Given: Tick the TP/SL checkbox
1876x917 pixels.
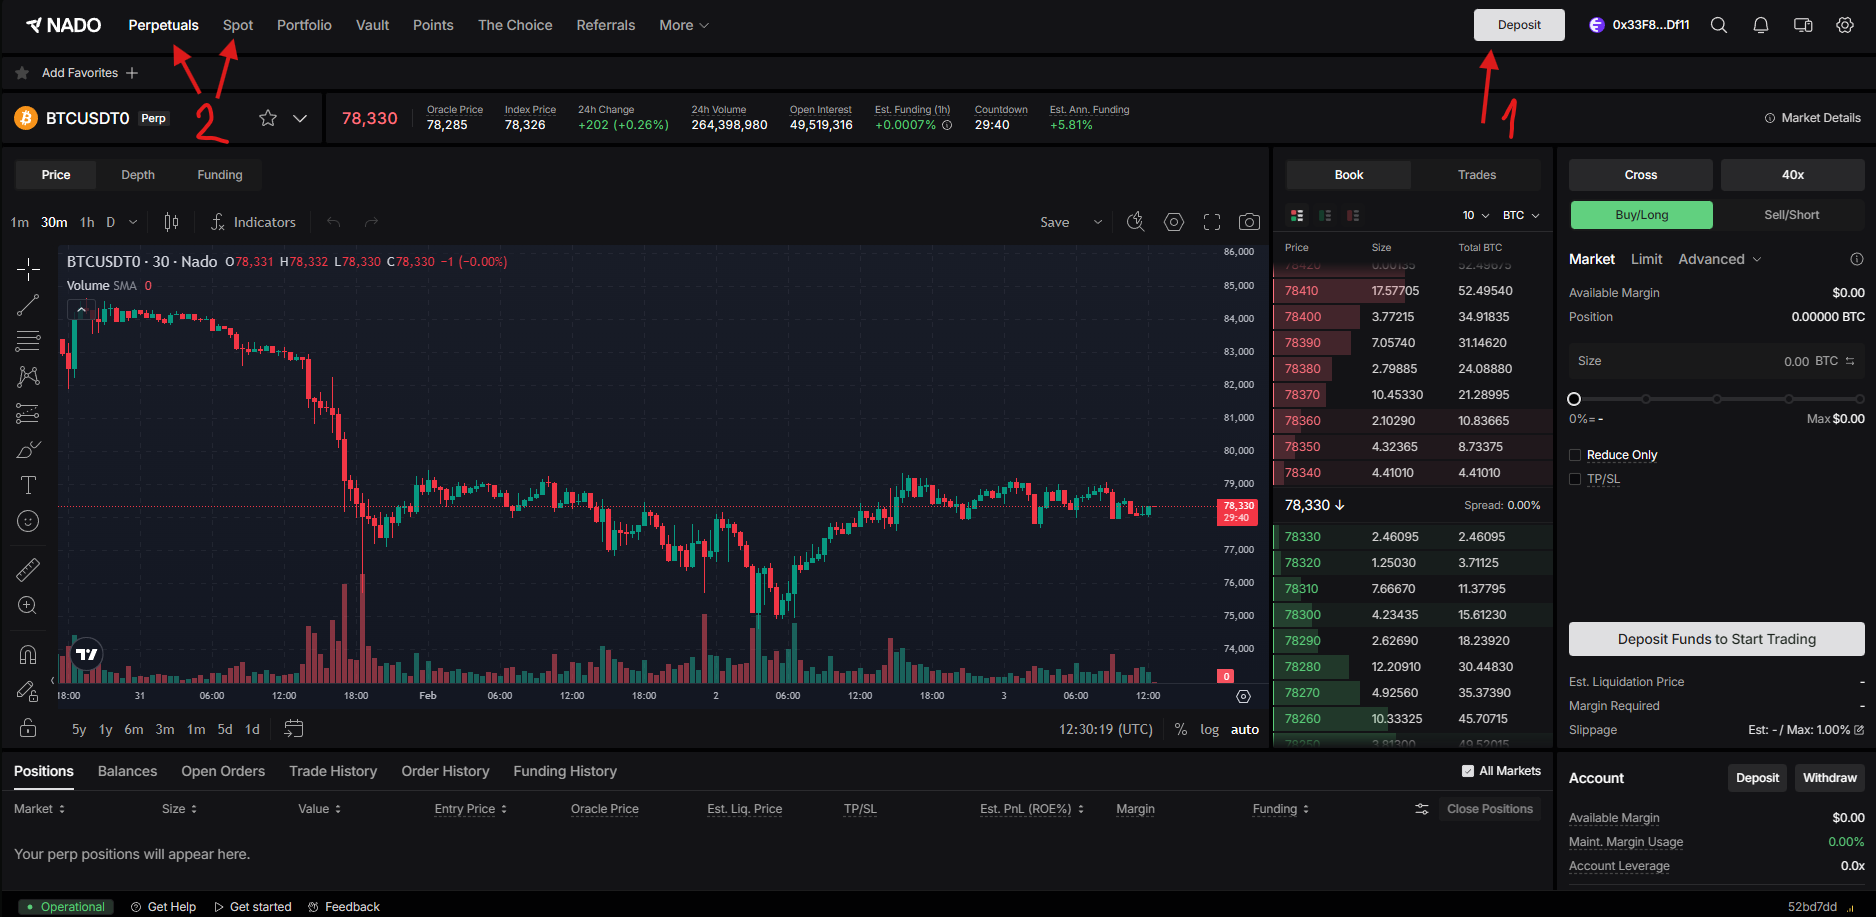Looking at the screenshot, I should [1575, 479].
